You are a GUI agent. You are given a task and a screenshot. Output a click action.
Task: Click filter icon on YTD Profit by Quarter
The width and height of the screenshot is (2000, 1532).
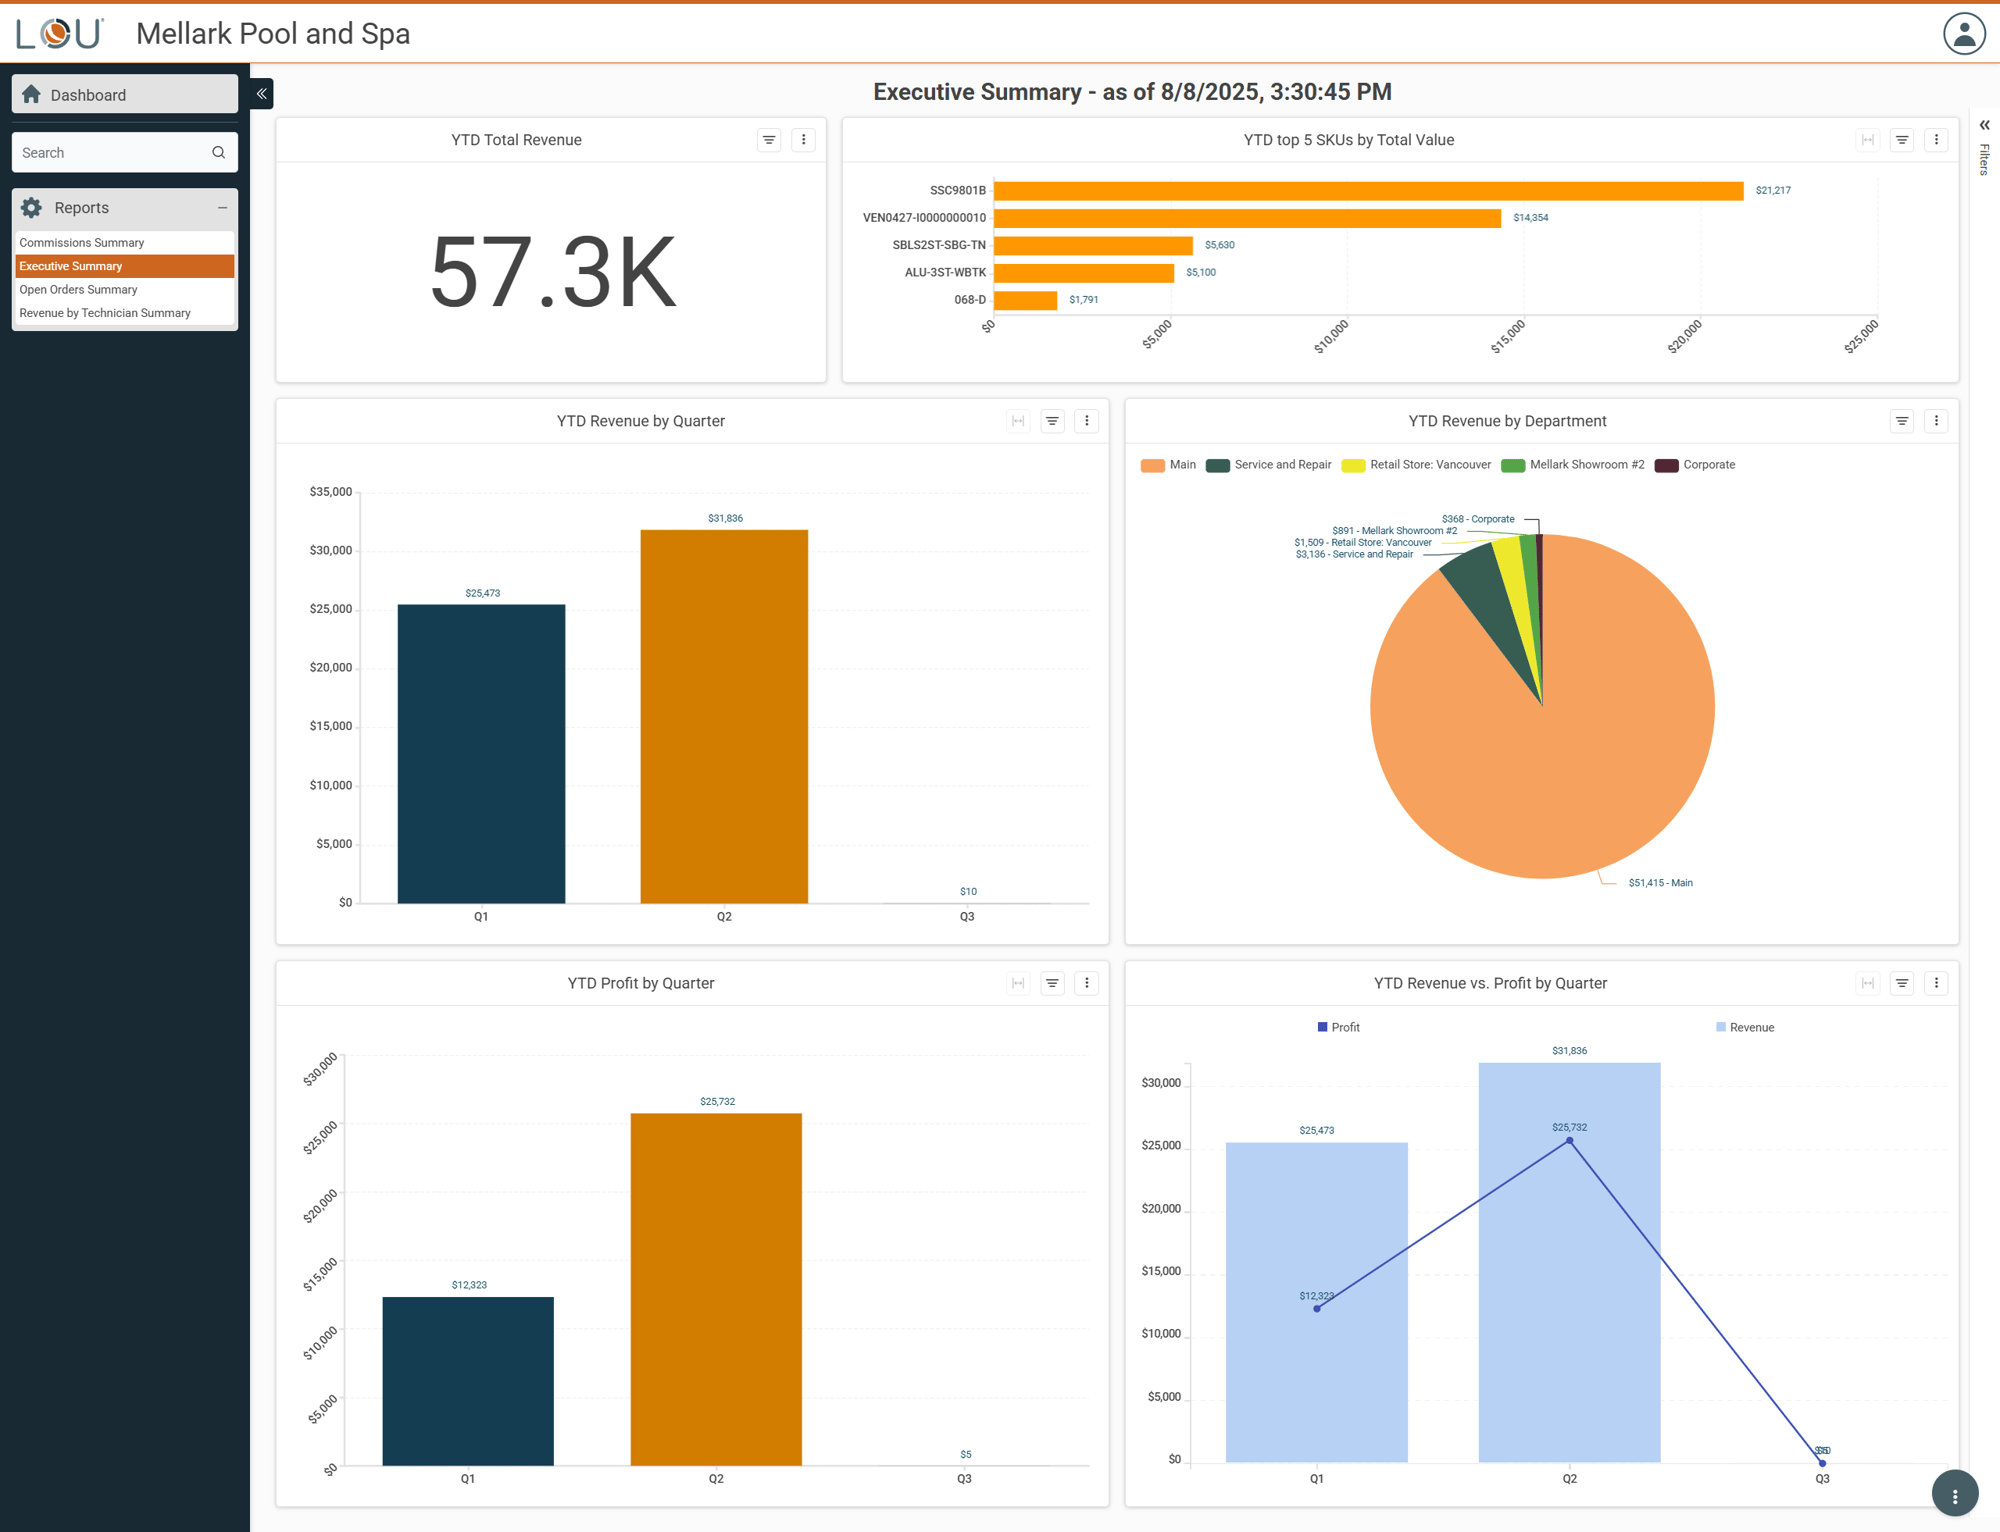1052,983
